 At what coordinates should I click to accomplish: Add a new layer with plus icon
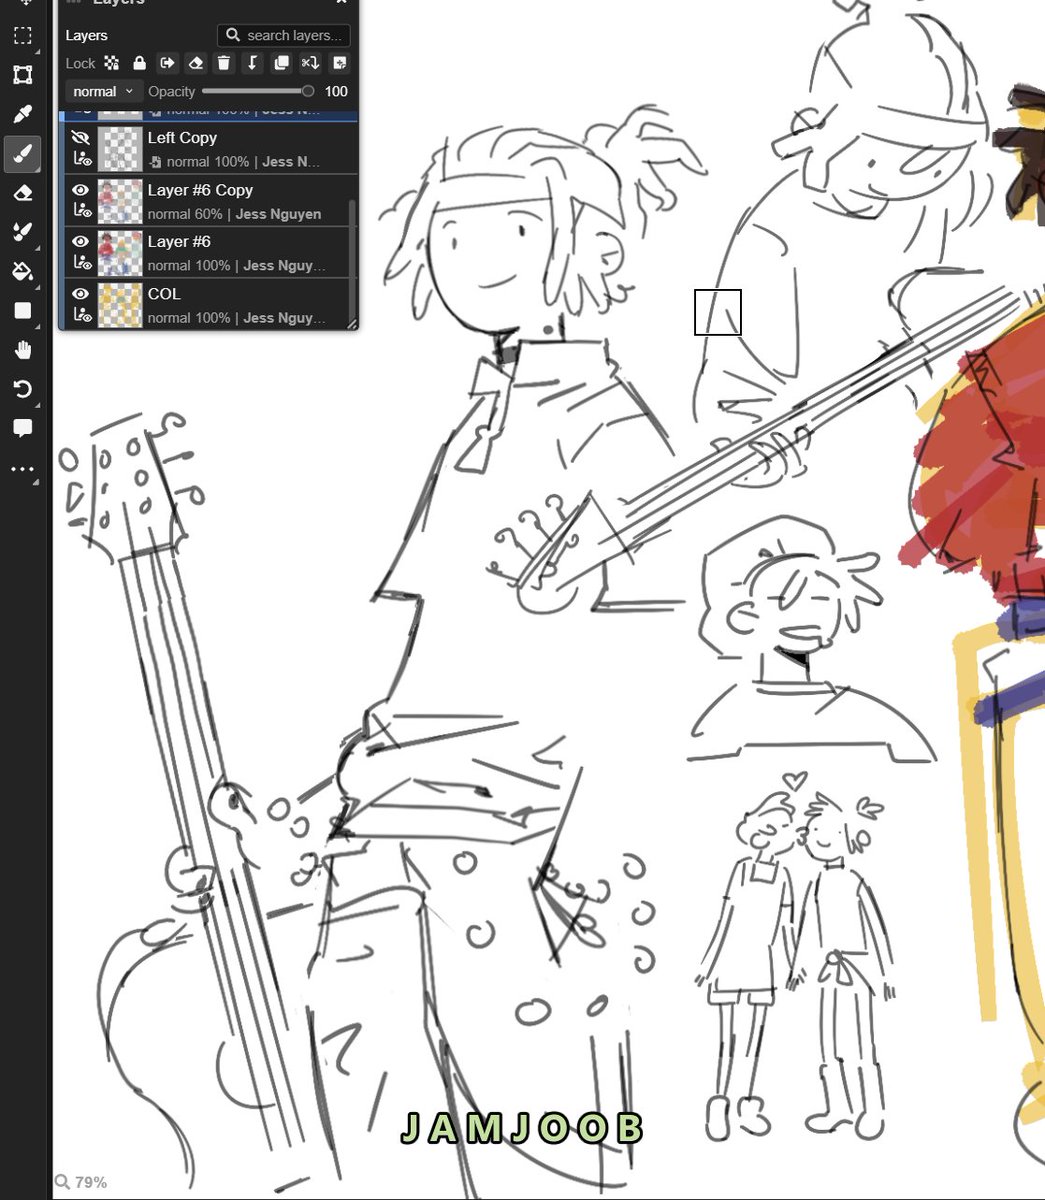point(339,63)
